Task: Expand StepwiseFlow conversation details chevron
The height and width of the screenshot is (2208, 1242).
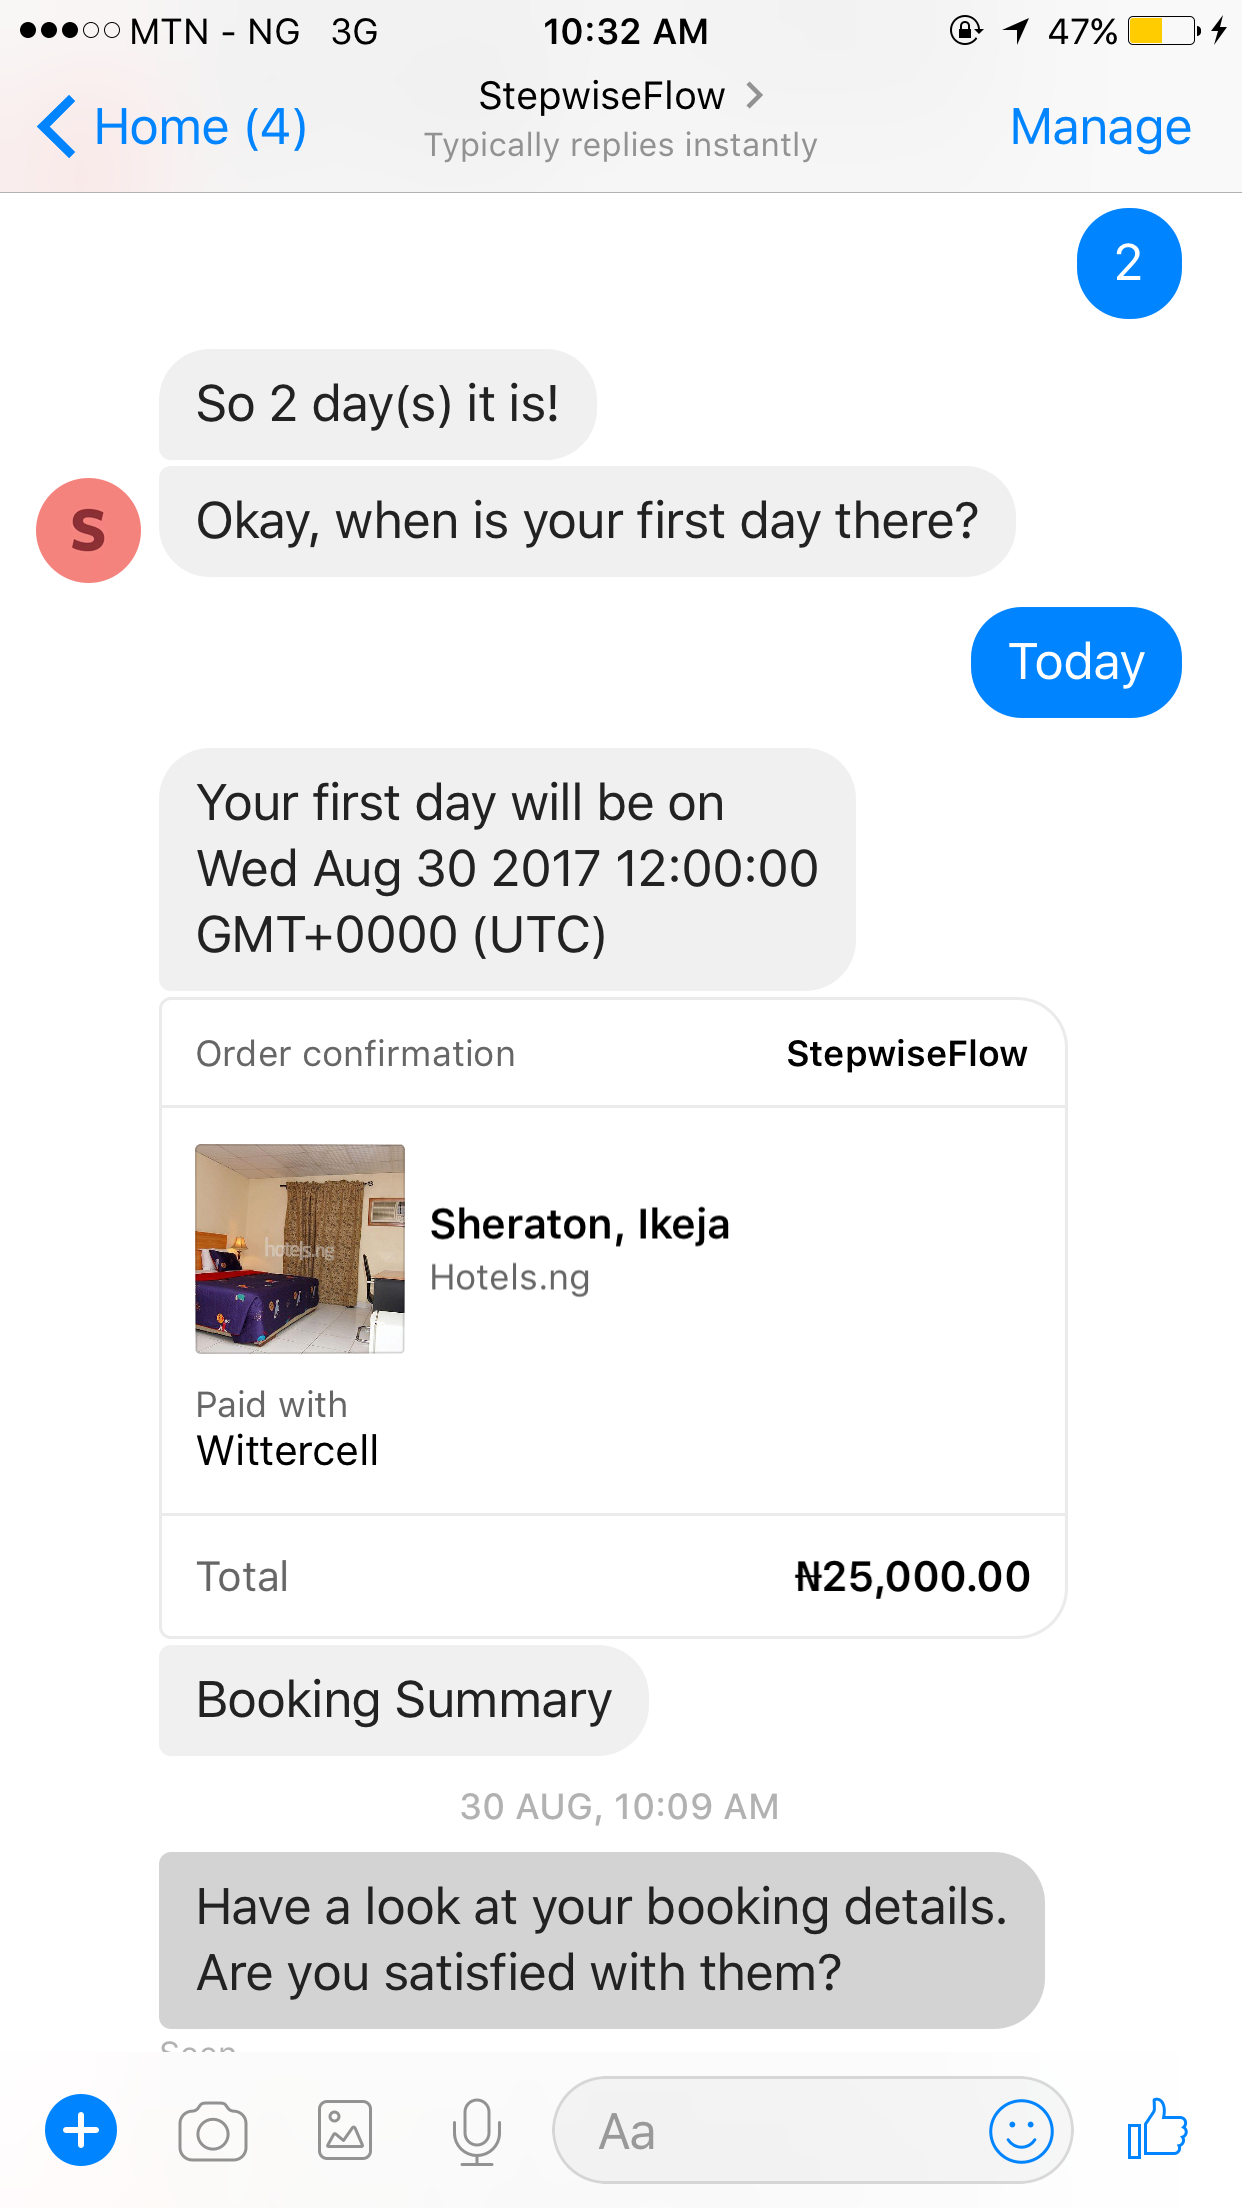Action: click(x=755, y=96)
